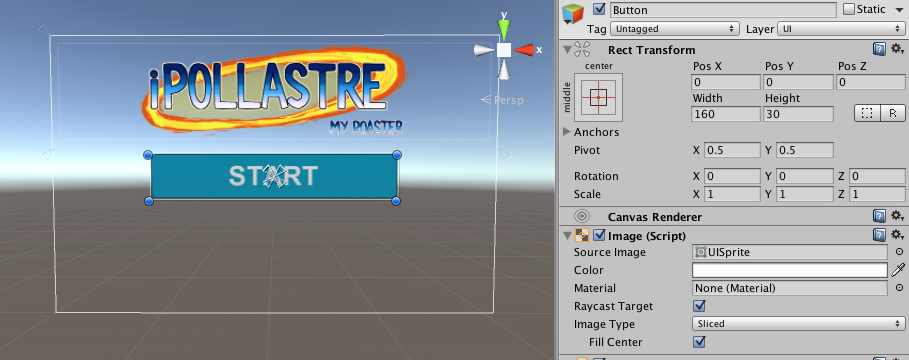This screenshot has width=909, height=360.
Task: Open the anchor presets box (middle center)
Action: point(598,97)
